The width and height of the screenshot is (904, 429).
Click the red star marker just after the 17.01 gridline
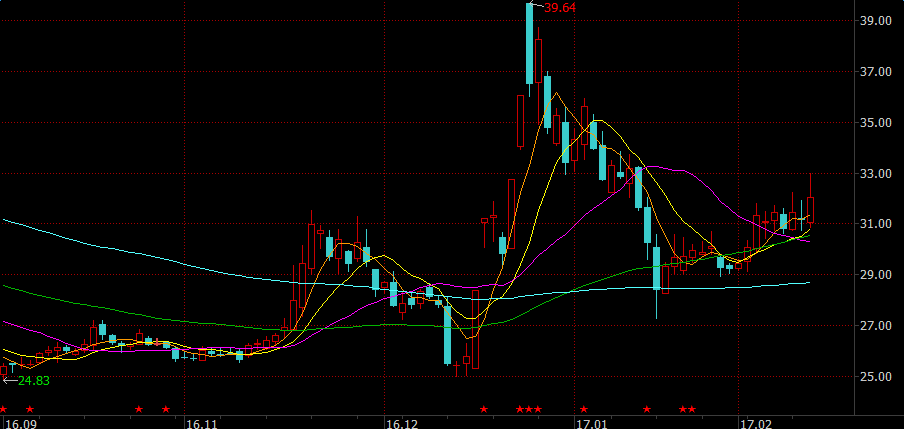[x=583, y=409]
